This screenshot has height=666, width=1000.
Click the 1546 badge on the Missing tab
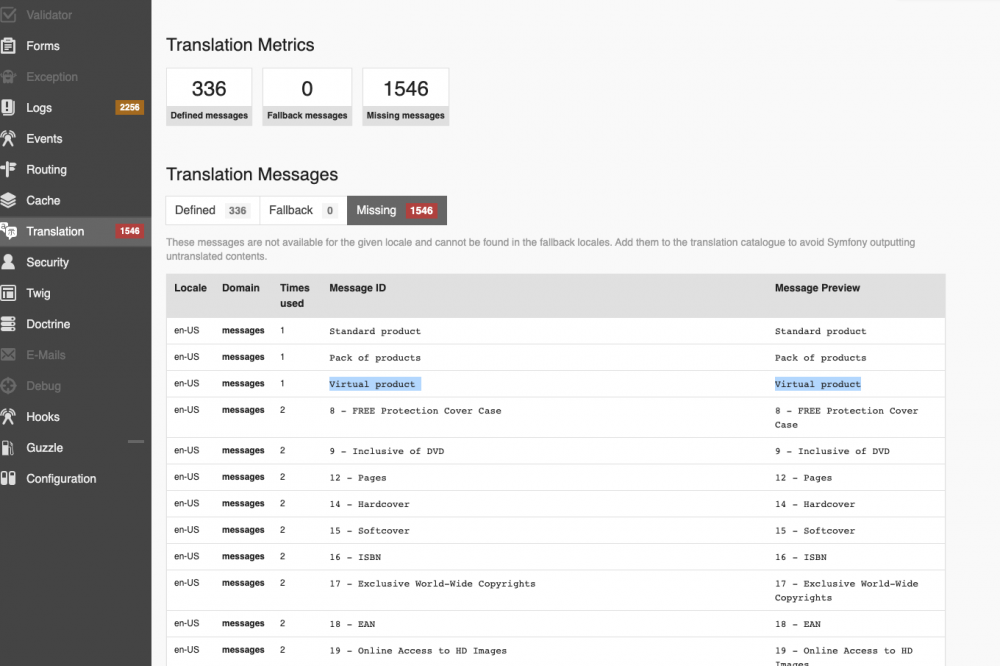(x=420, y=210)
